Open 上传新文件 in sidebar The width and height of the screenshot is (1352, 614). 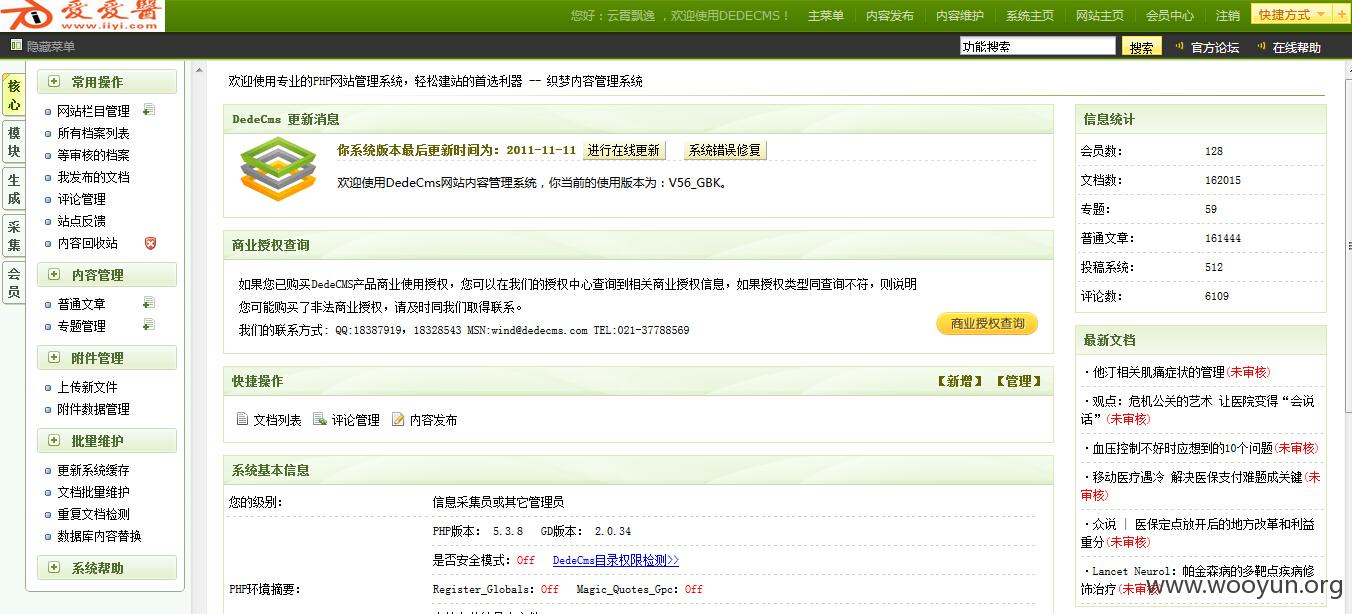(87, 387)
